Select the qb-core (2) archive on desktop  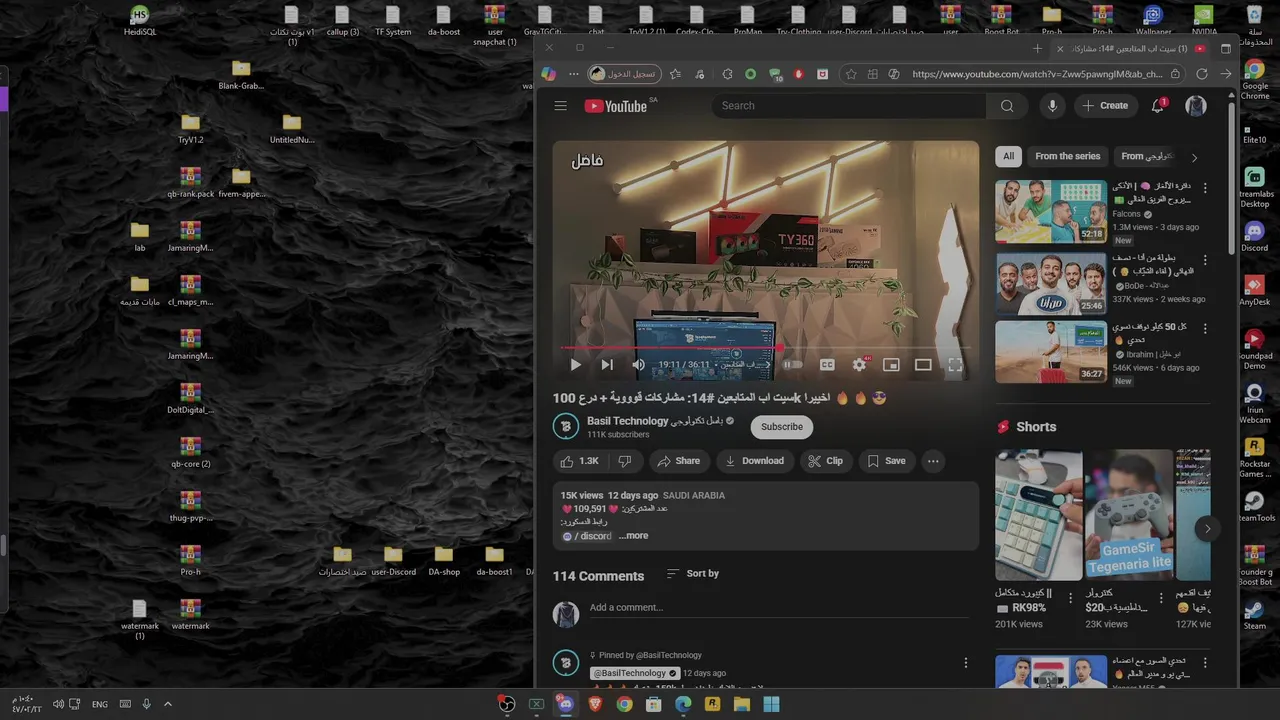pyautogui.click(x=190, y=452)
